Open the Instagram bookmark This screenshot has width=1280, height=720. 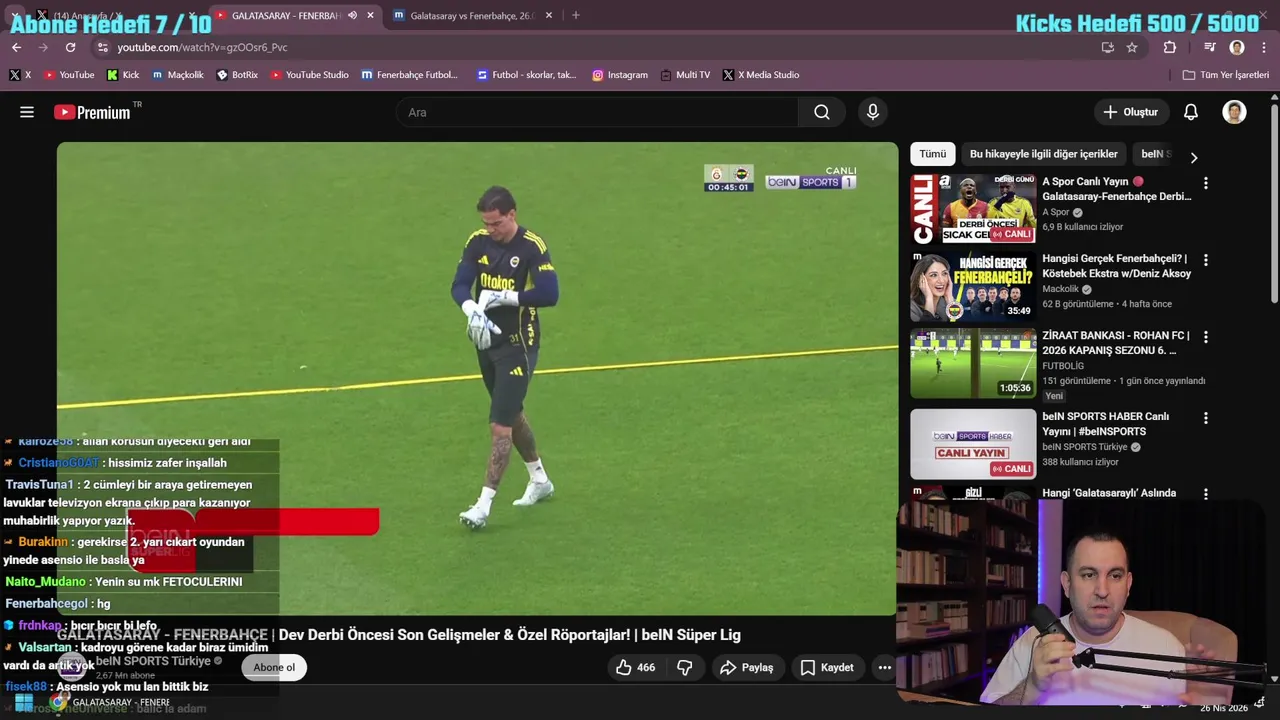point(620,75)
